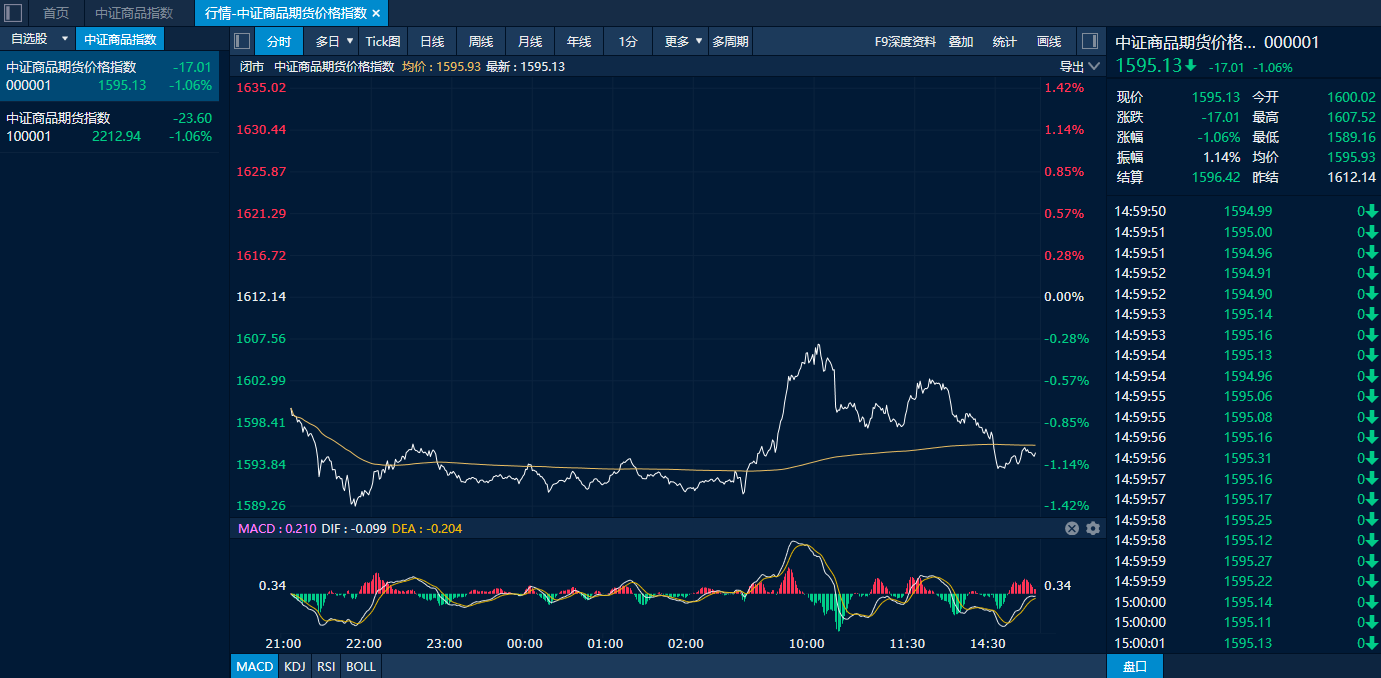Show the 周线 weekly chart
Image resolution: width=1381 pixels, height=678 pixels.
[481, 41]
